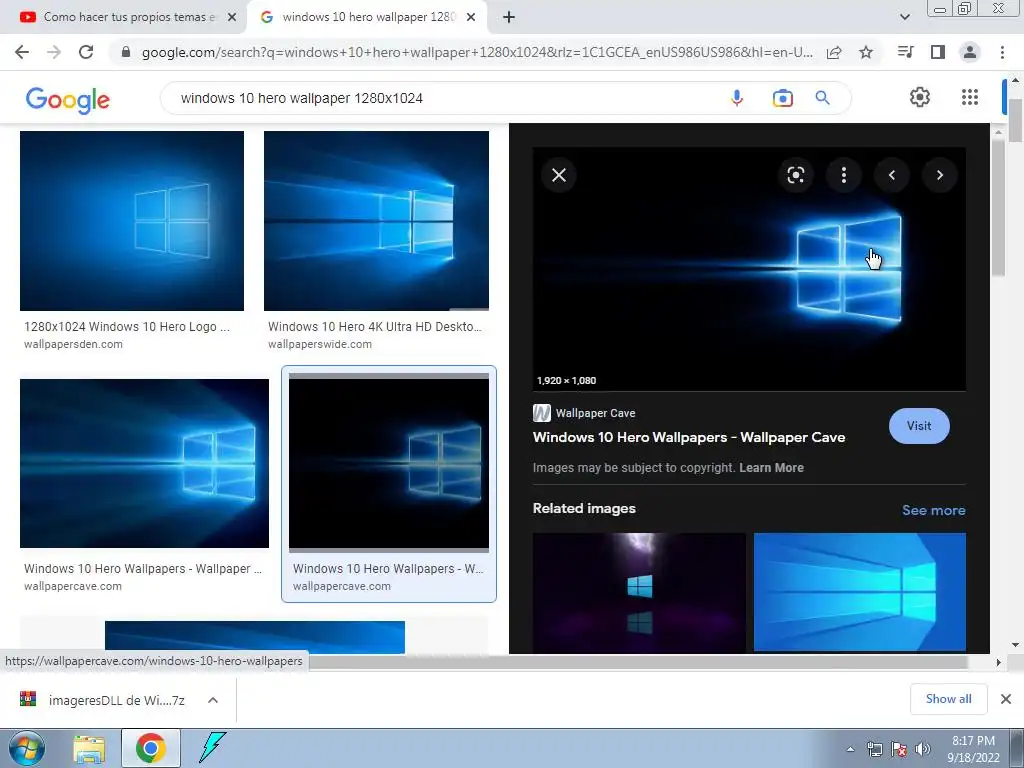This screenshot has height=768, width=1024.
Task: Click the Visit button
Action: coord(919,426)
